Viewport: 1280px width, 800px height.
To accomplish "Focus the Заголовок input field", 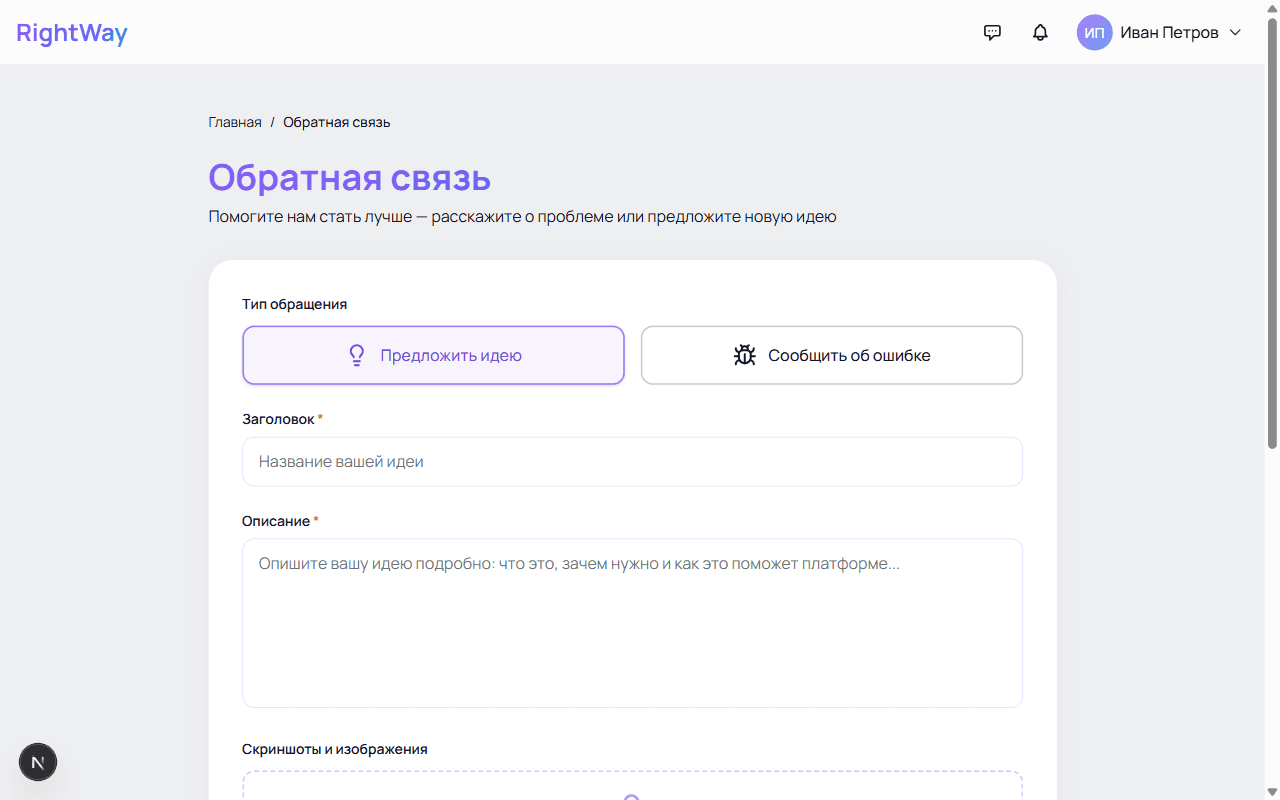I will 632,462.
